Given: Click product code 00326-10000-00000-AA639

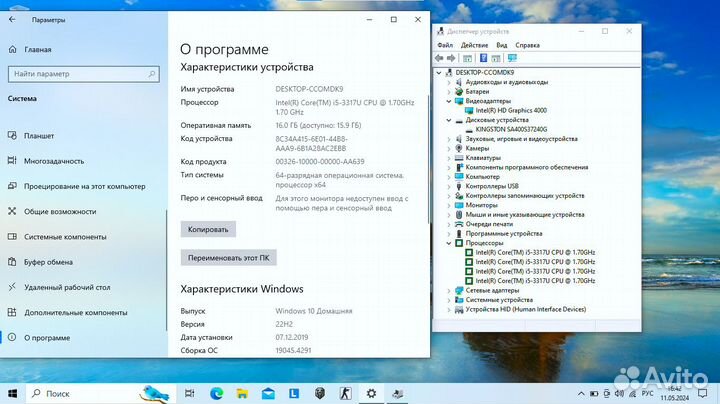Looking at the screenshot, I should [x=320, y=162].
